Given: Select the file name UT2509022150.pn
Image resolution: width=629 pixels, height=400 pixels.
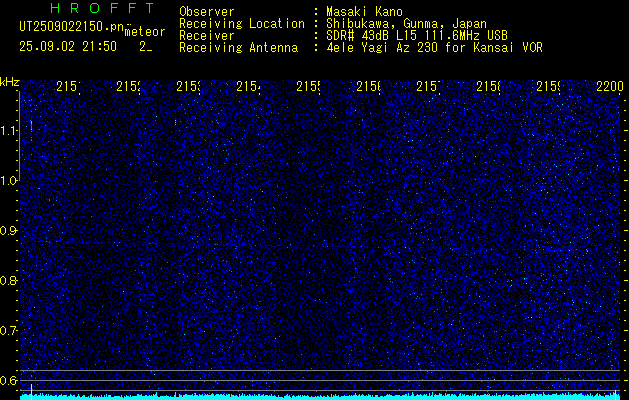Looking at the screenshot, I should (71, 27).
